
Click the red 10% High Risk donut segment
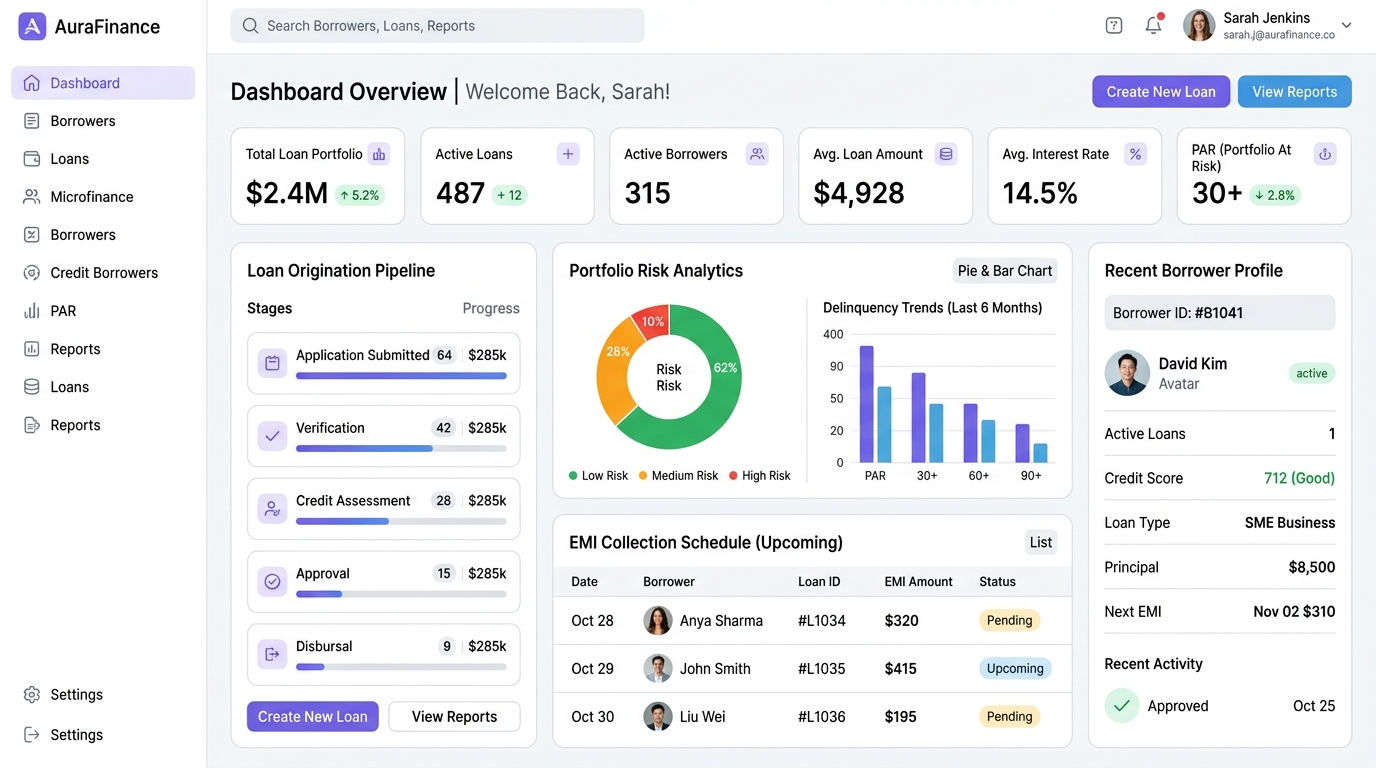click(652, 322)
